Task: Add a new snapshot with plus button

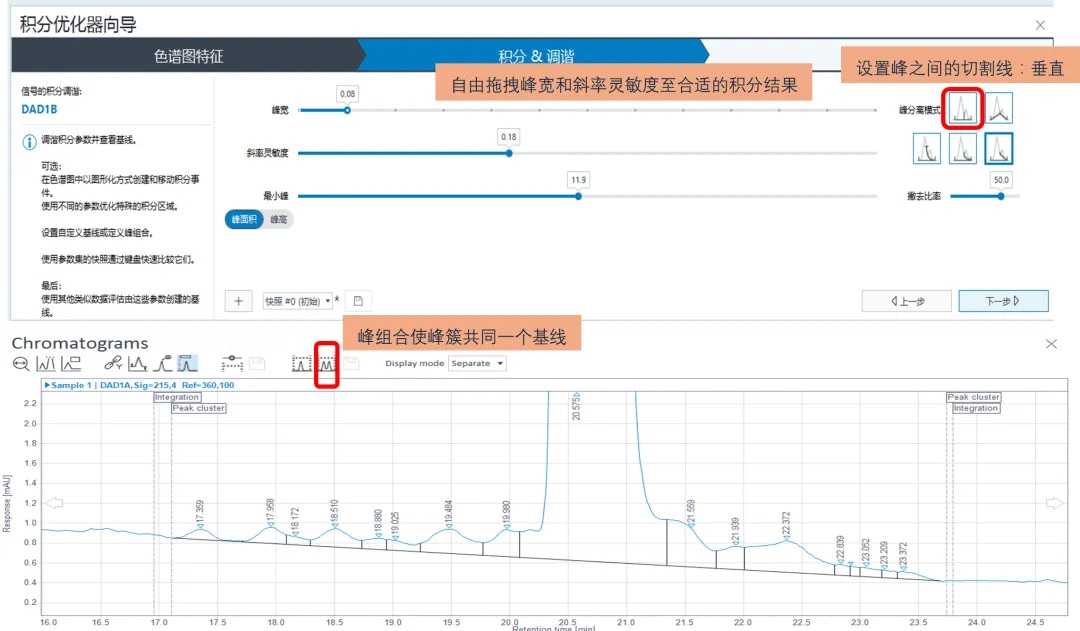Action: click(x=239, y=301)
